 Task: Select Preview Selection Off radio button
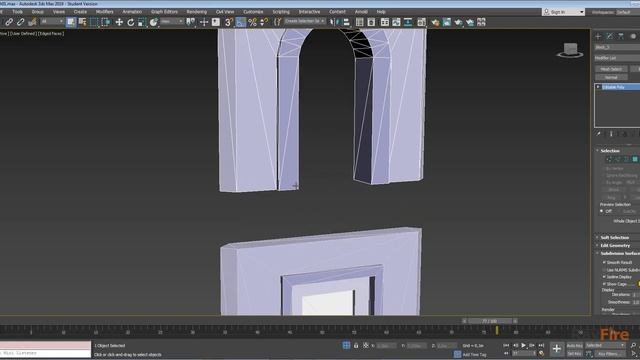(x=602, y=211)
